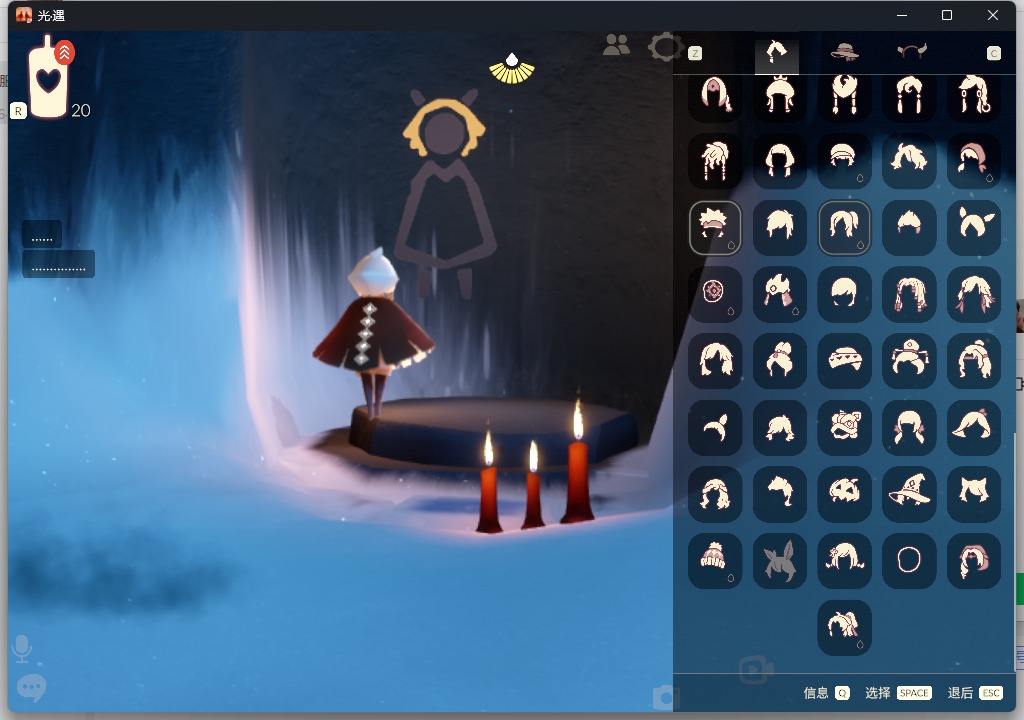Click 退后 back button with ESC key

[x=974, y=693]
